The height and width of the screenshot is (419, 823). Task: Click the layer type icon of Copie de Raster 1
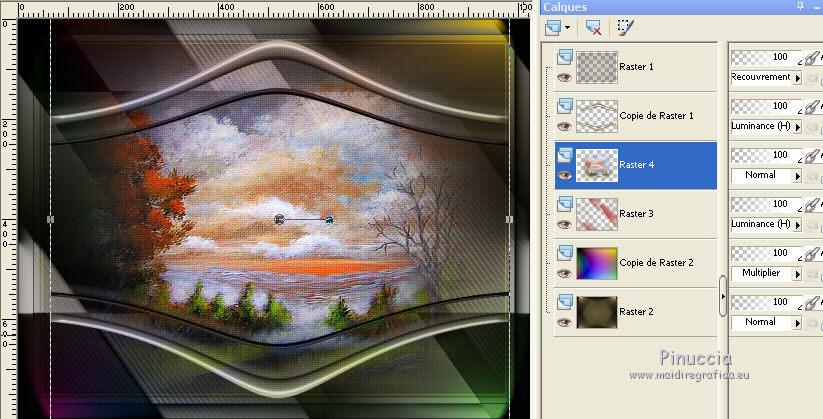click(x=565, y=106)
